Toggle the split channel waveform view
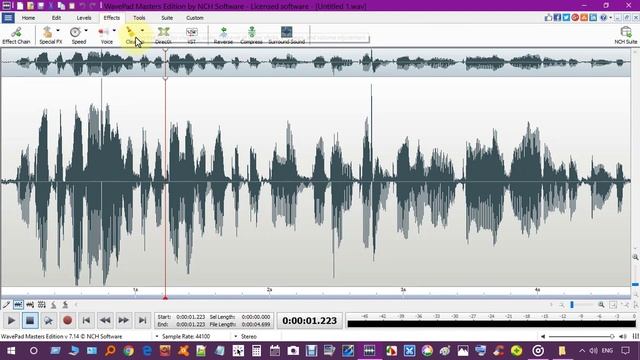The width and height of the screenshot is (640, 360). [30, 304]
